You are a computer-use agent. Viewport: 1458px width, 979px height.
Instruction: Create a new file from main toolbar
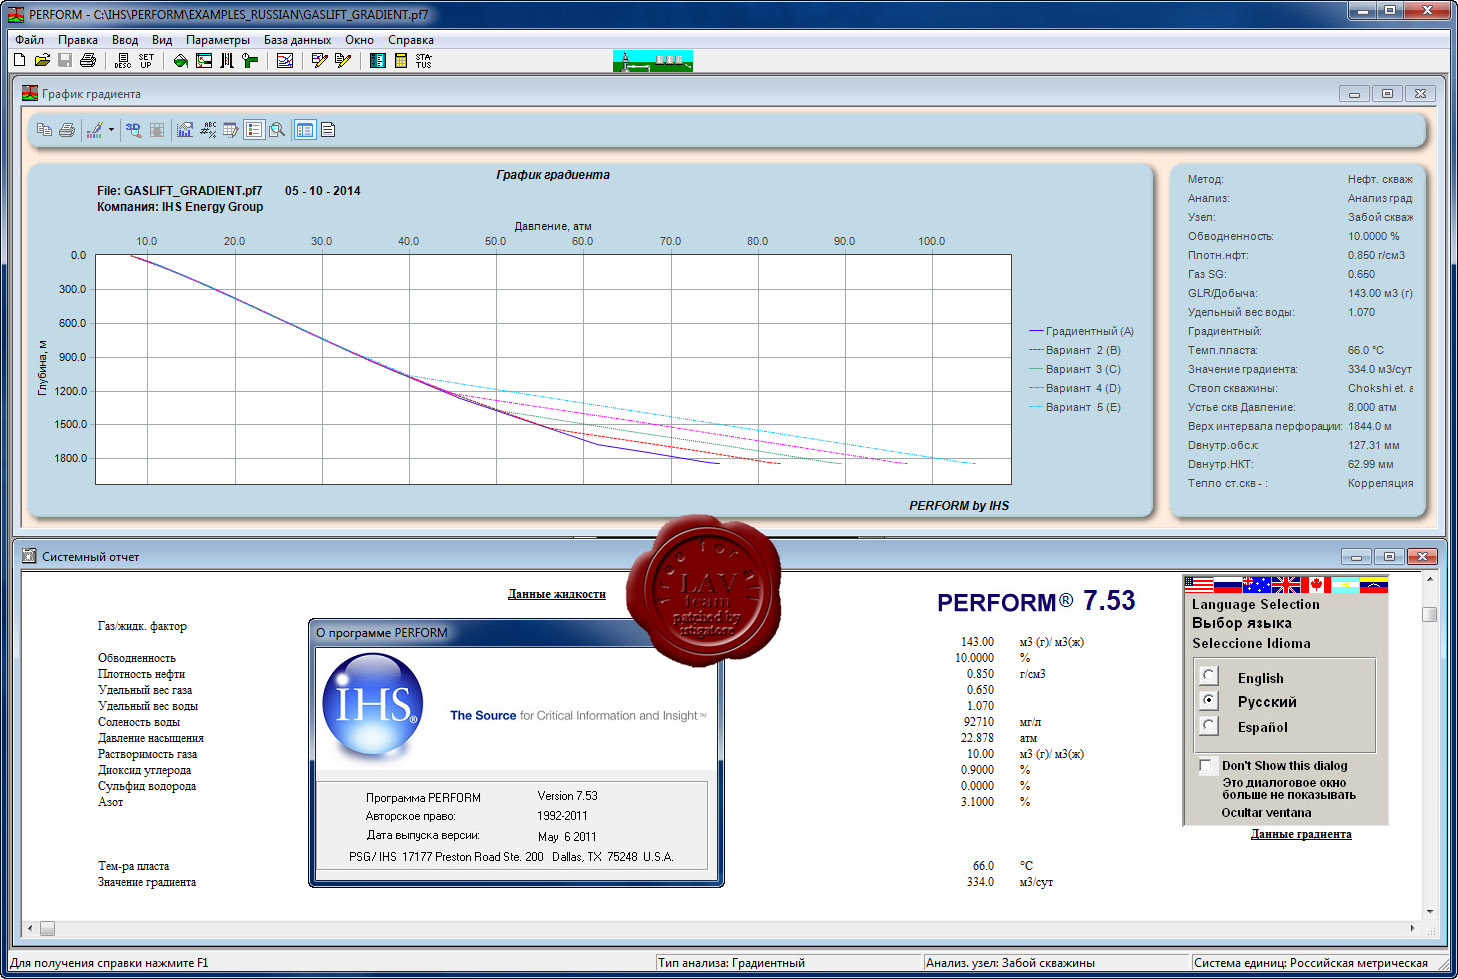[19, 60]
